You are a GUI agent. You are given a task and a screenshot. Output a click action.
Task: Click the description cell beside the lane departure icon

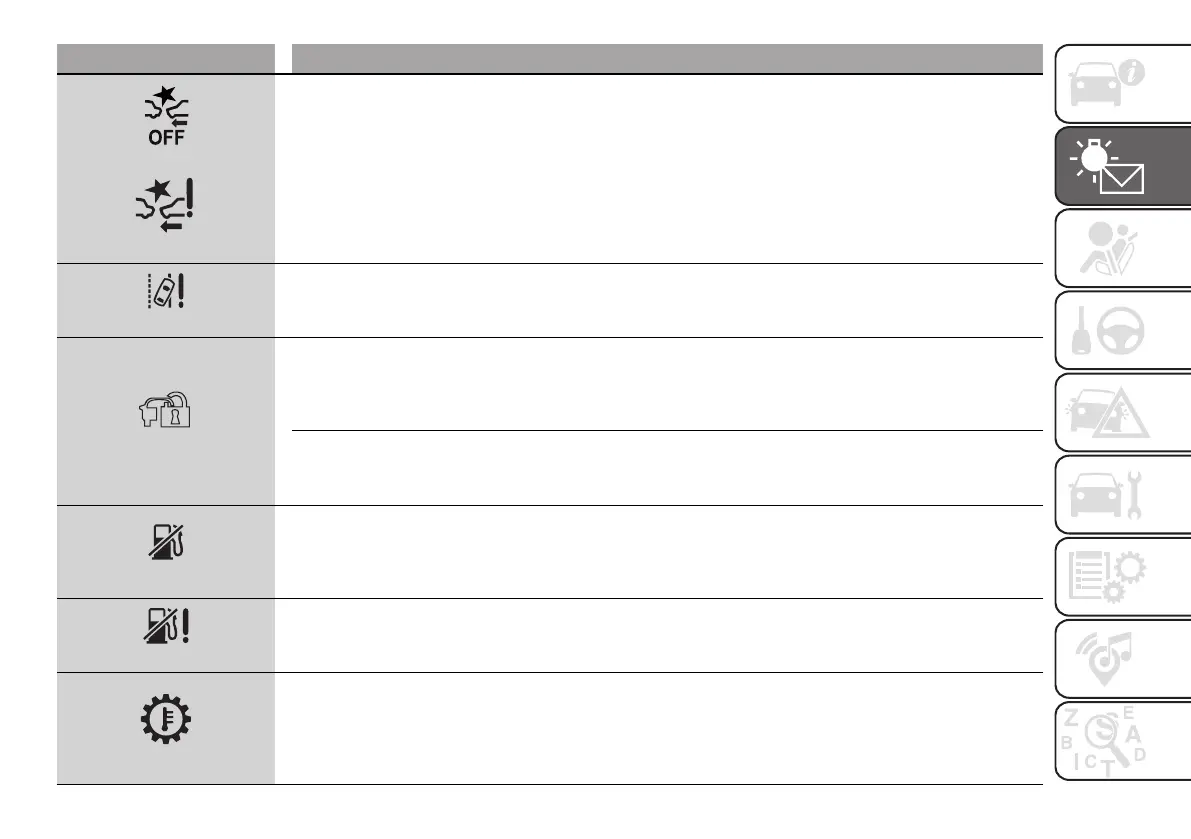pyautogui.click(x=655, y=300)
